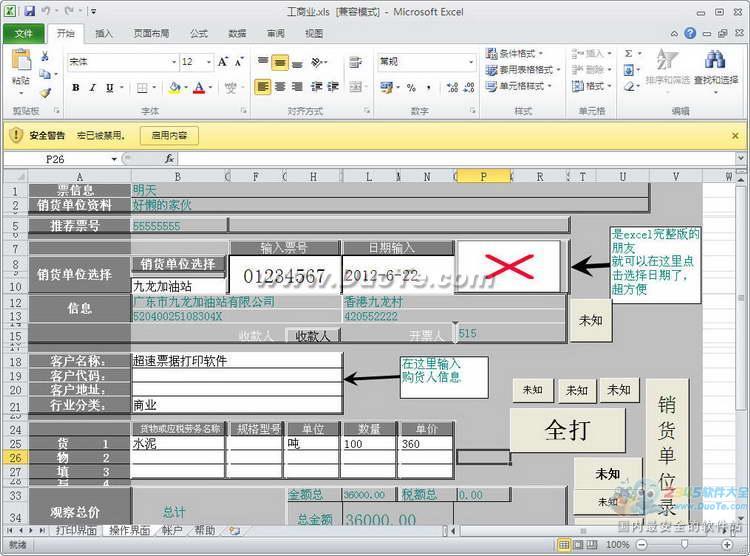750x556 pixels.
Task: Open the 帐户 sheet tab
Action: 172,530
